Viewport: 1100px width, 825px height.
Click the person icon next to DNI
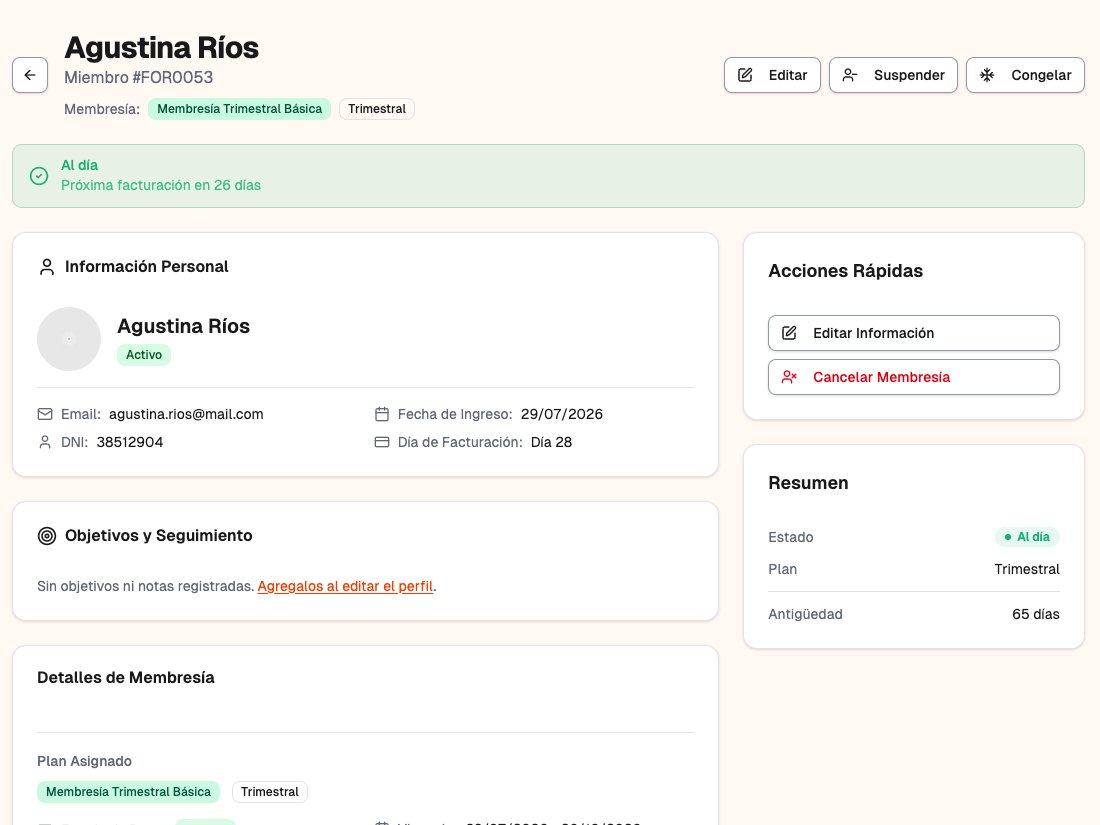(45, 443)
